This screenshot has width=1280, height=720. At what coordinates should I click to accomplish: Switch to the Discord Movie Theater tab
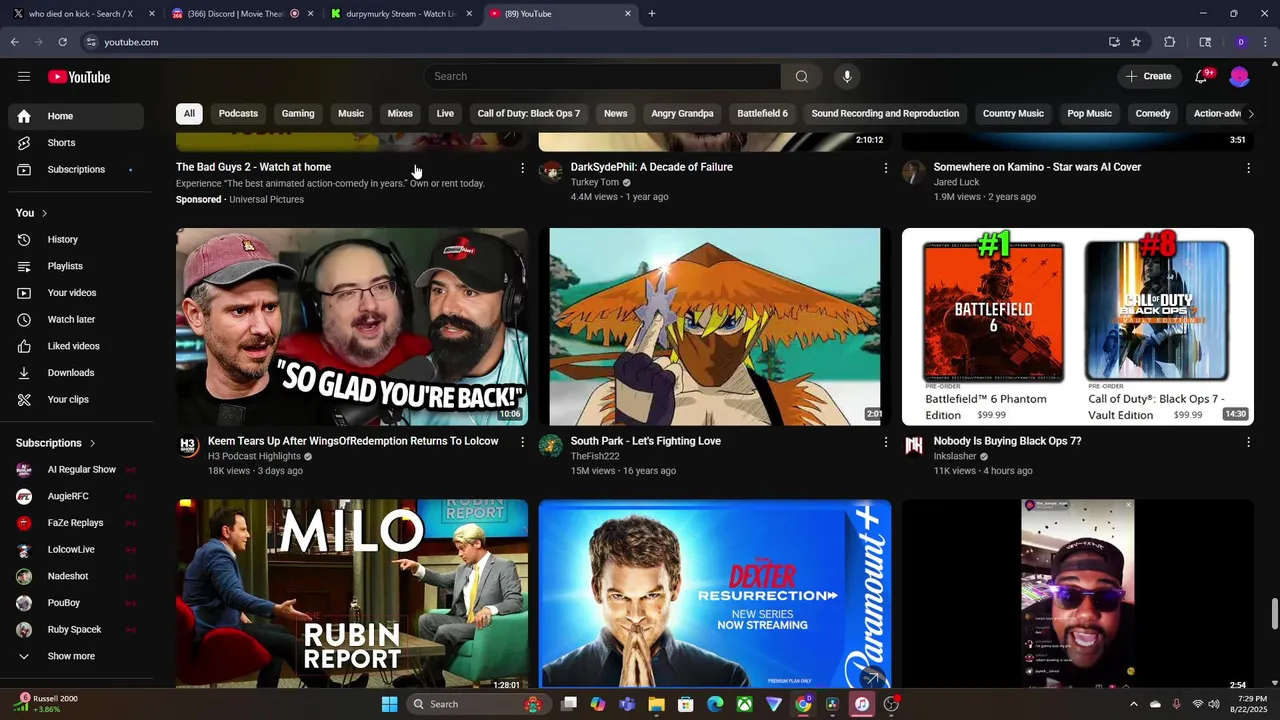tap(241, 14)
